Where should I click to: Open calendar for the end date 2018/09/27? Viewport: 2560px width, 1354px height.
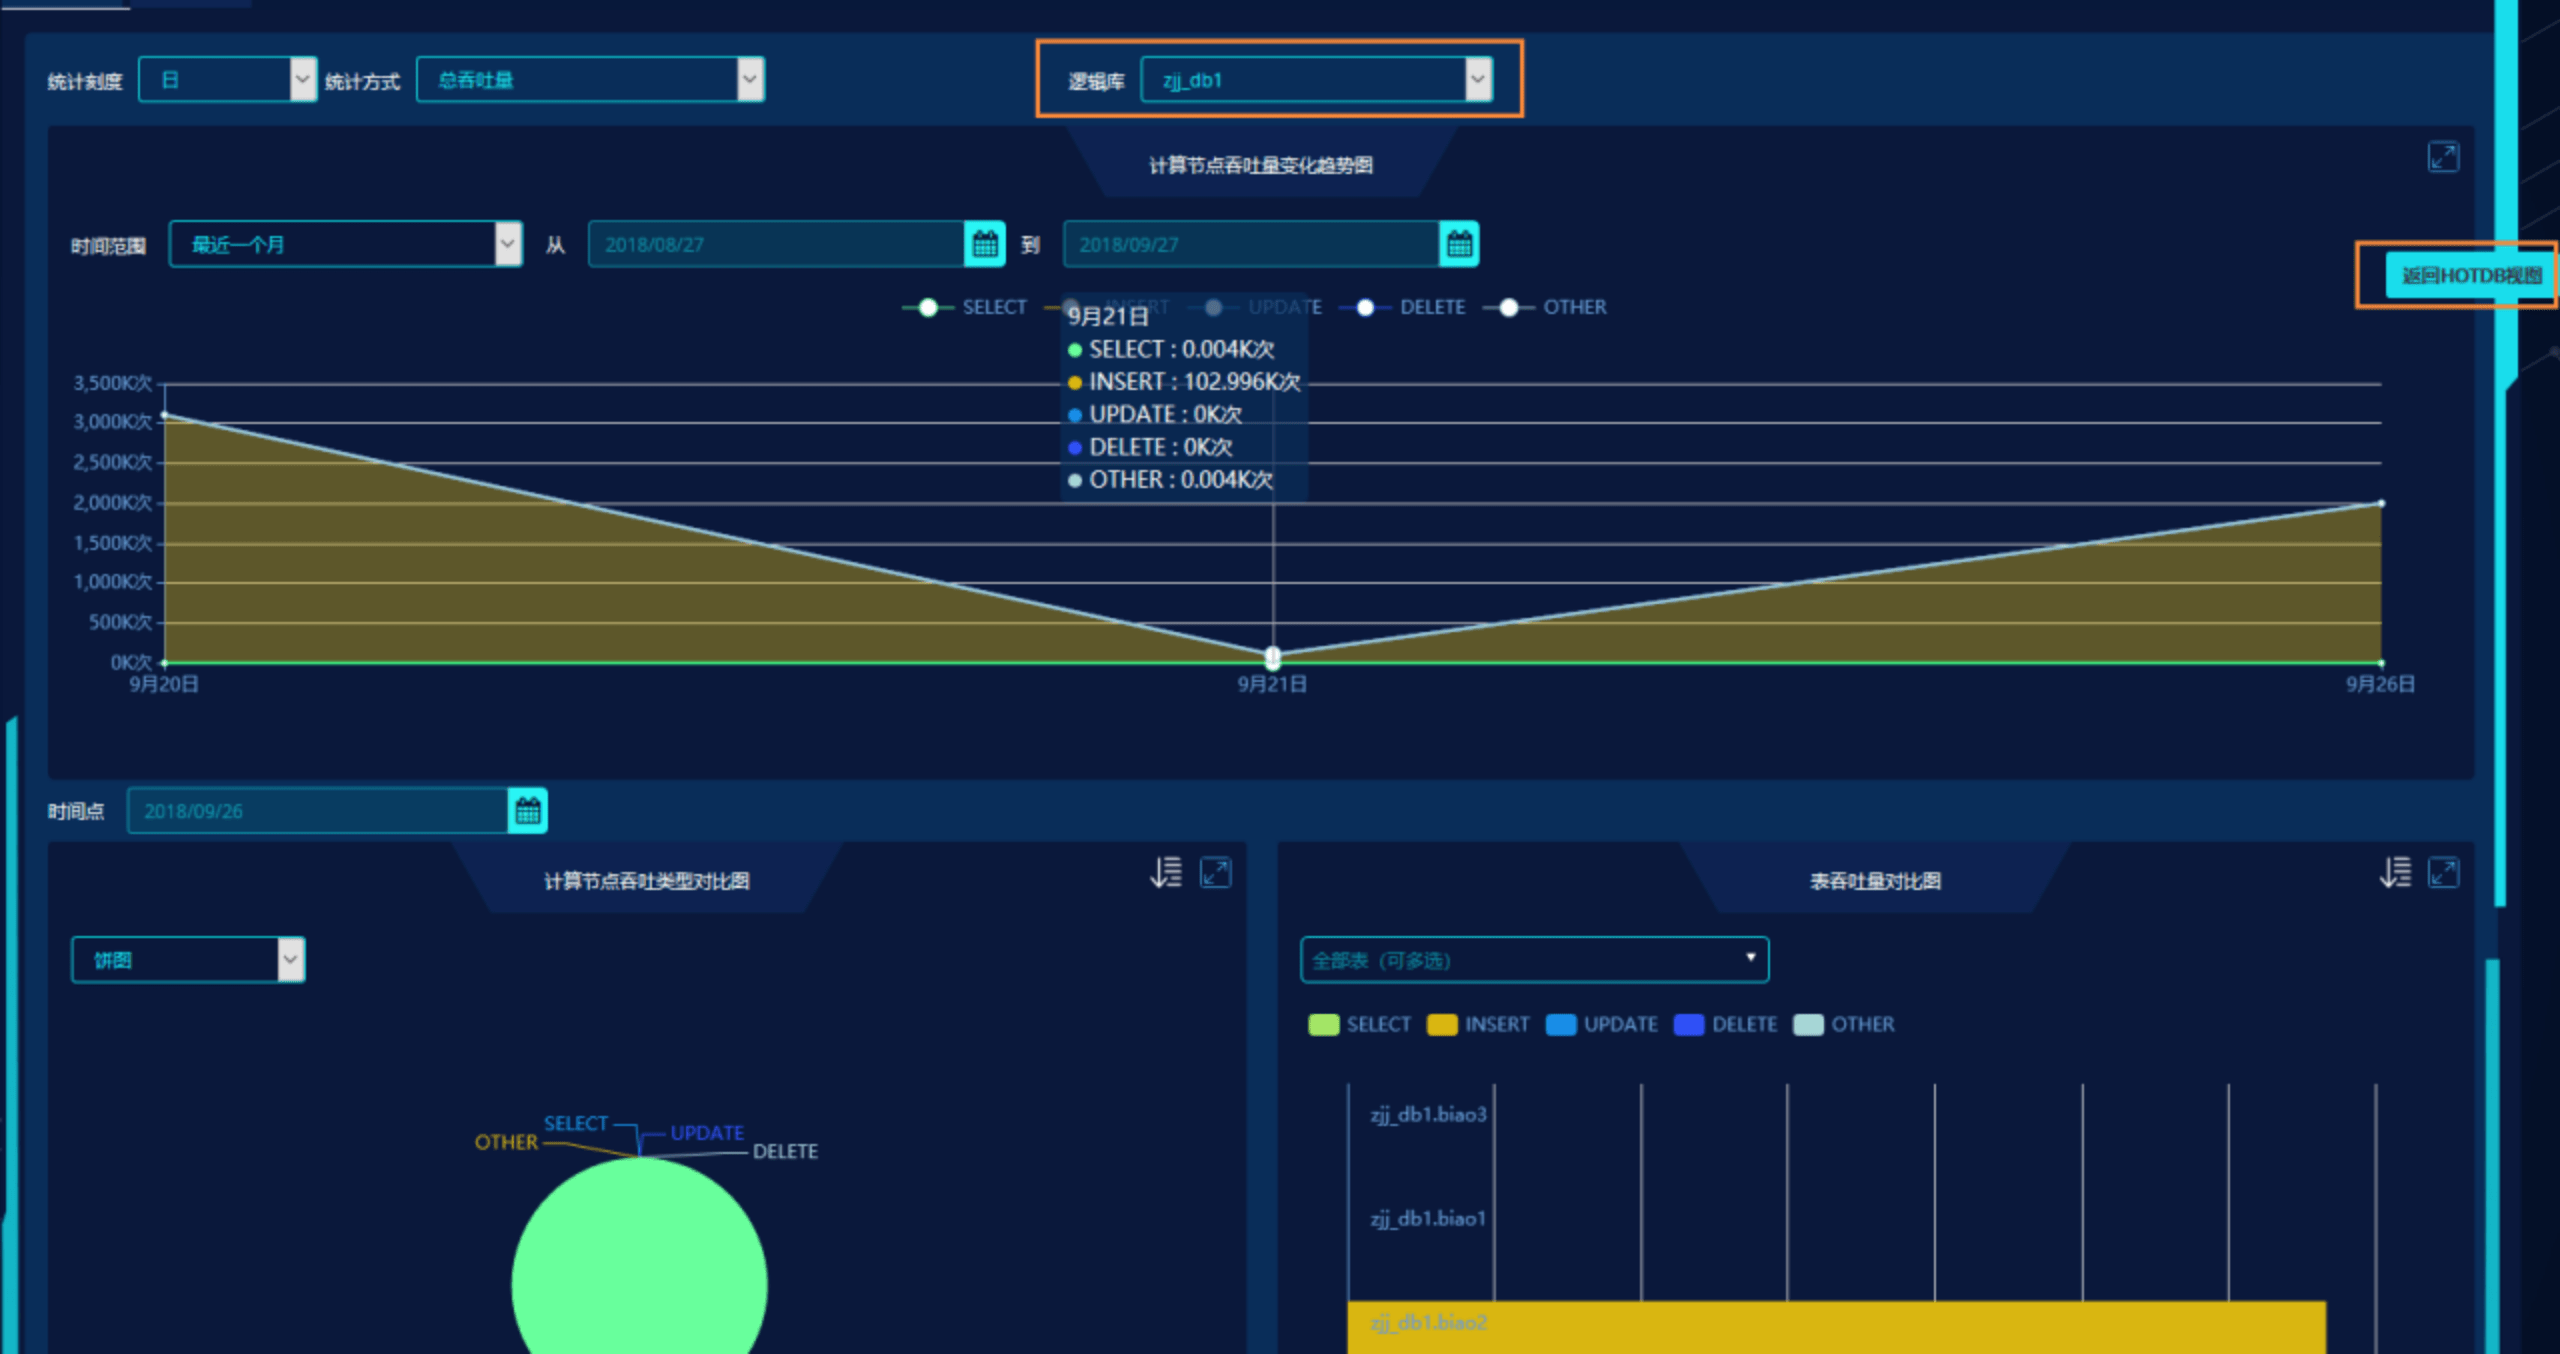1459,244
